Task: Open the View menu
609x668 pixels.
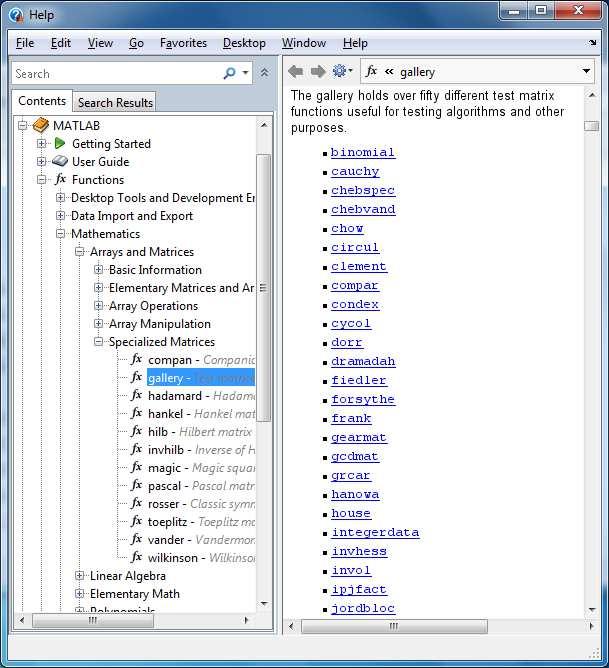Action: [x=100, y=43]
